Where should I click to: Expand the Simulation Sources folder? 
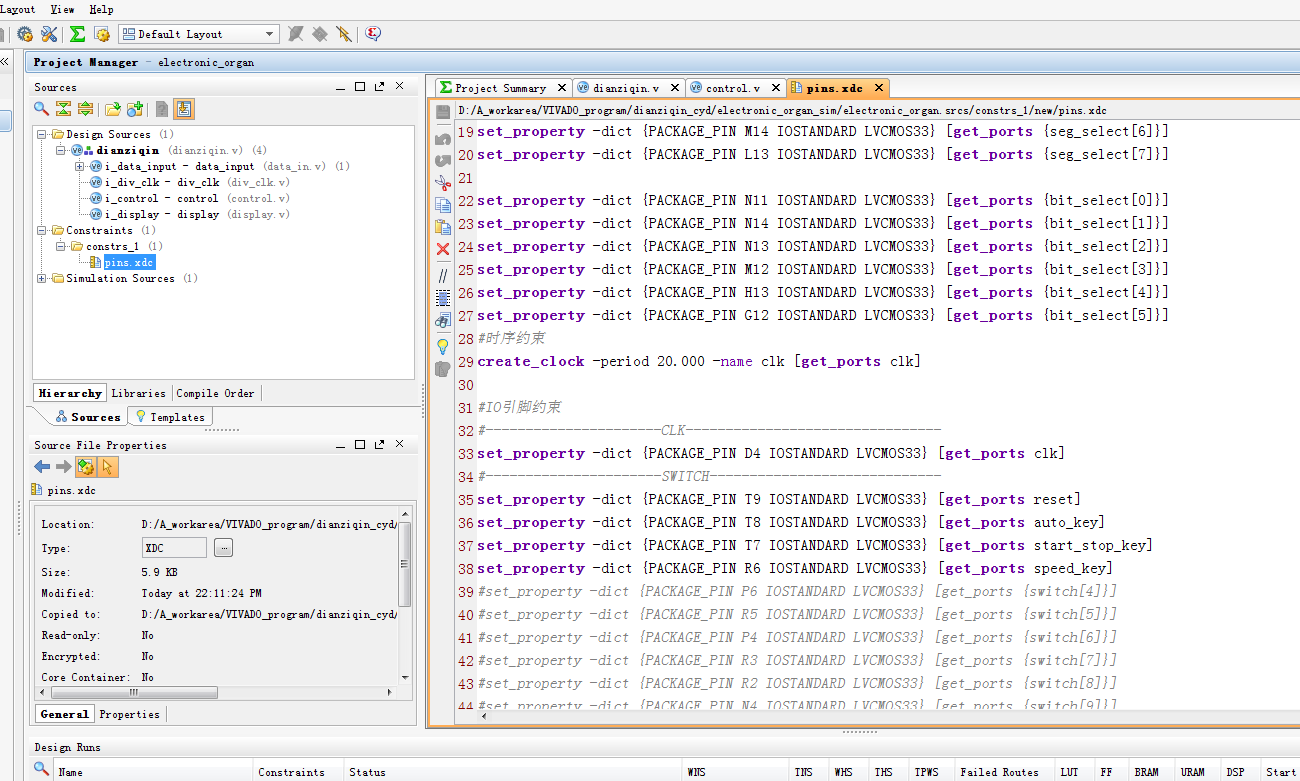click(42, 278)
